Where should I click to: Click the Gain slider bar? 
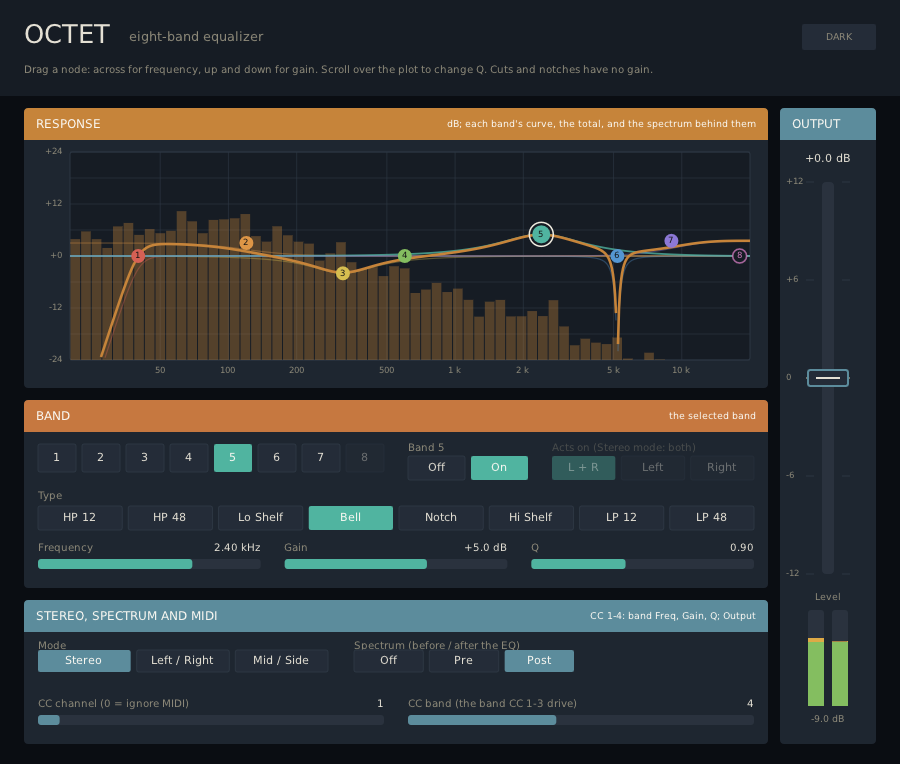pyautogui.click(x=395, y=564)
